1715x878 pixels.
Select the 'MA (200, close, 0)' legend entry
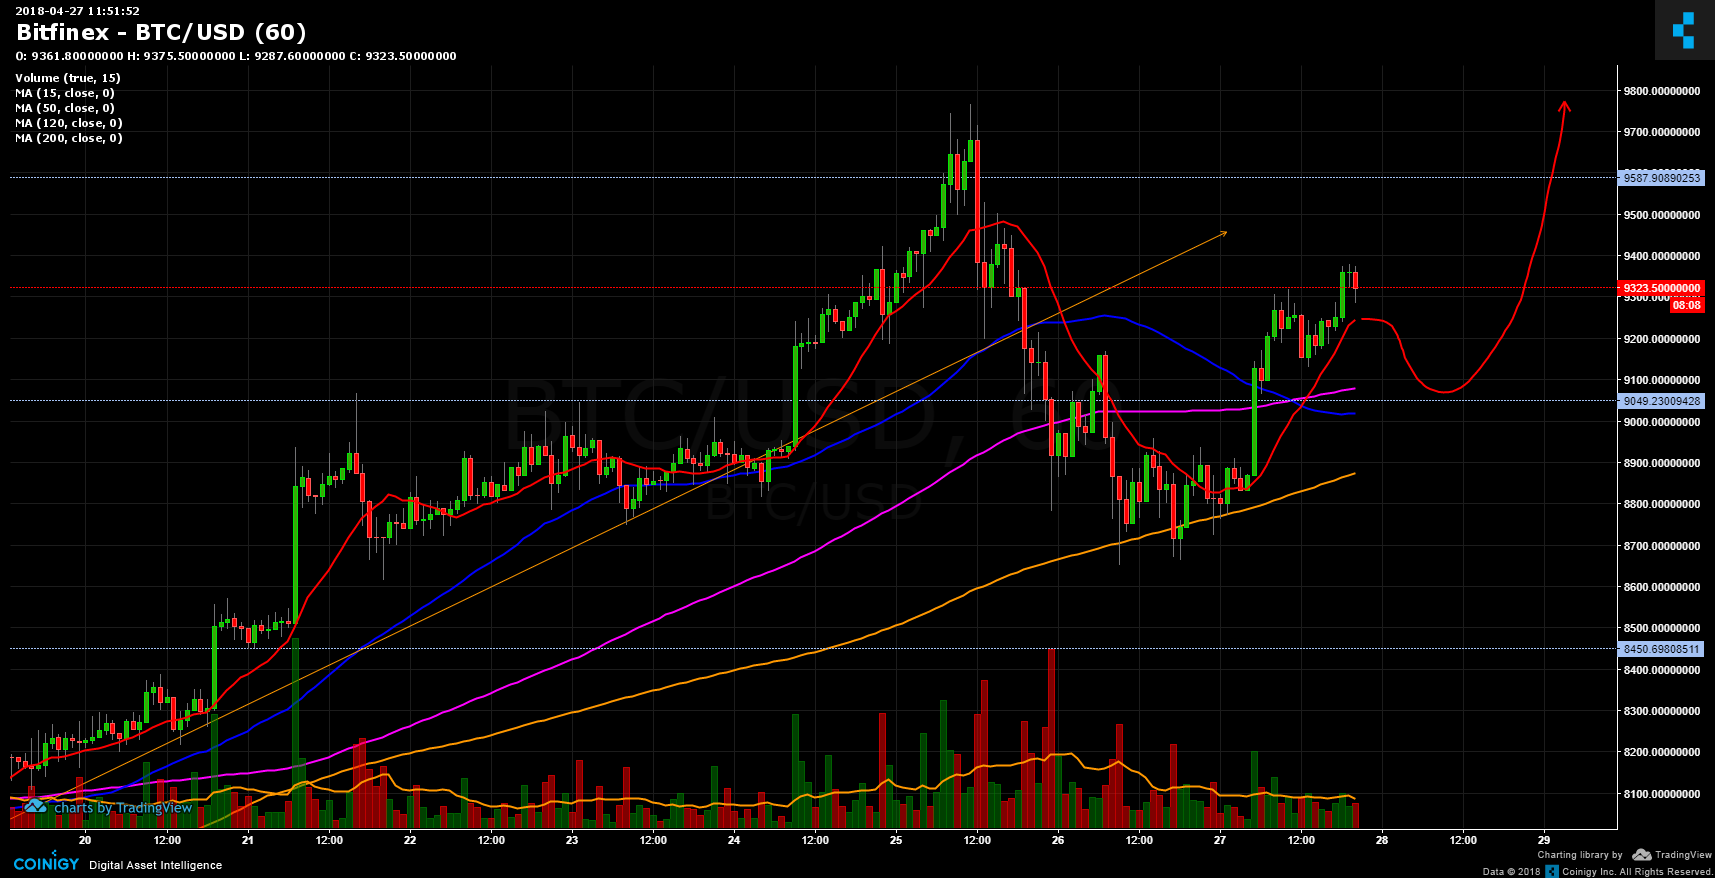[69, 138]
